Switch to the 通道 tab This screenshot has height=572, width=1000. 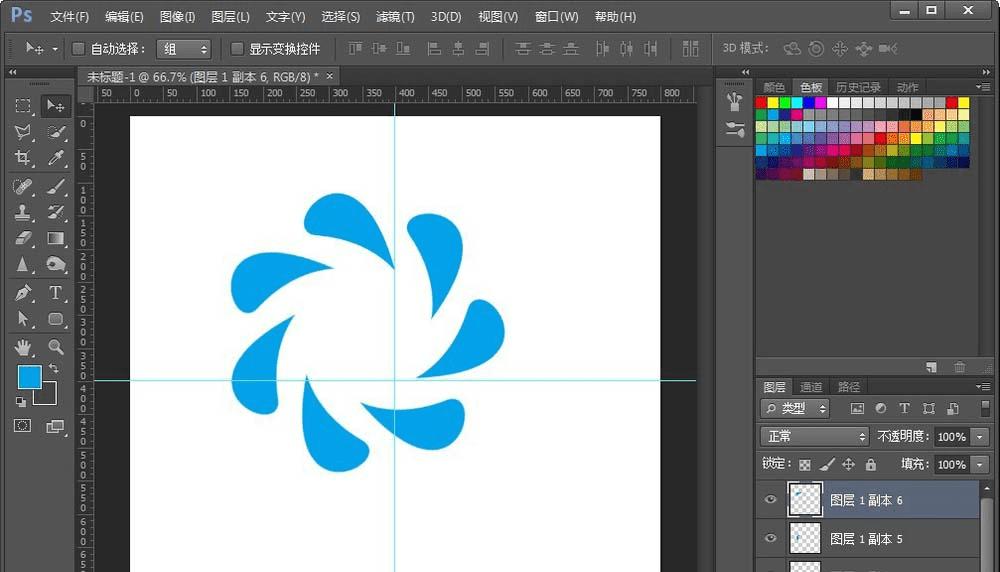pyautogui.click(x=811, y=387)
